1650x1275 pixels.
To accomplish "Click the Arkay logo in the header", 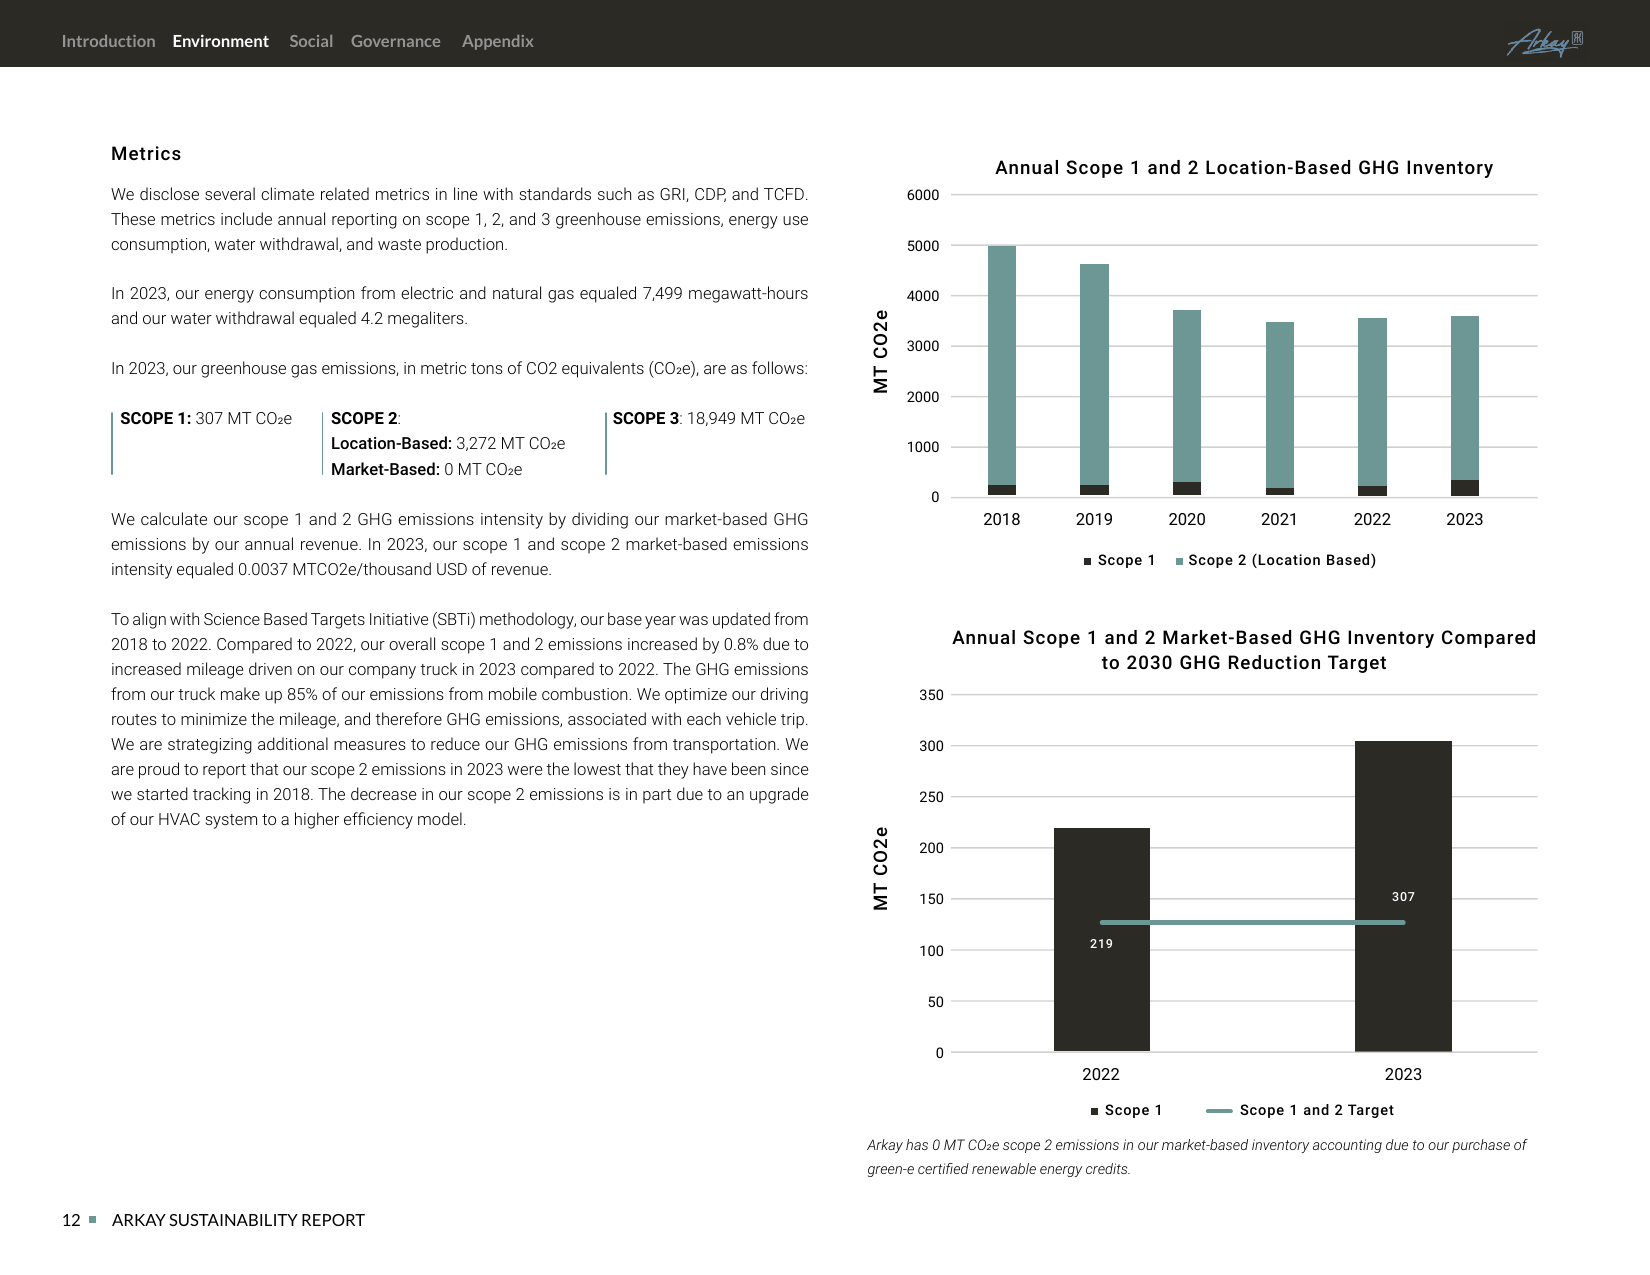I will 1544,42.
